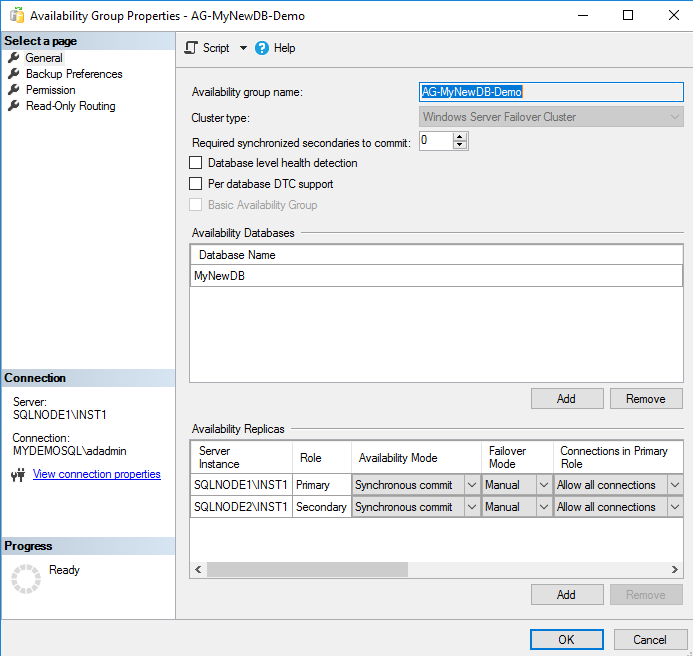693x656 pixels.
Task: Click the Availability Mode column header
Action: (416, 458)
